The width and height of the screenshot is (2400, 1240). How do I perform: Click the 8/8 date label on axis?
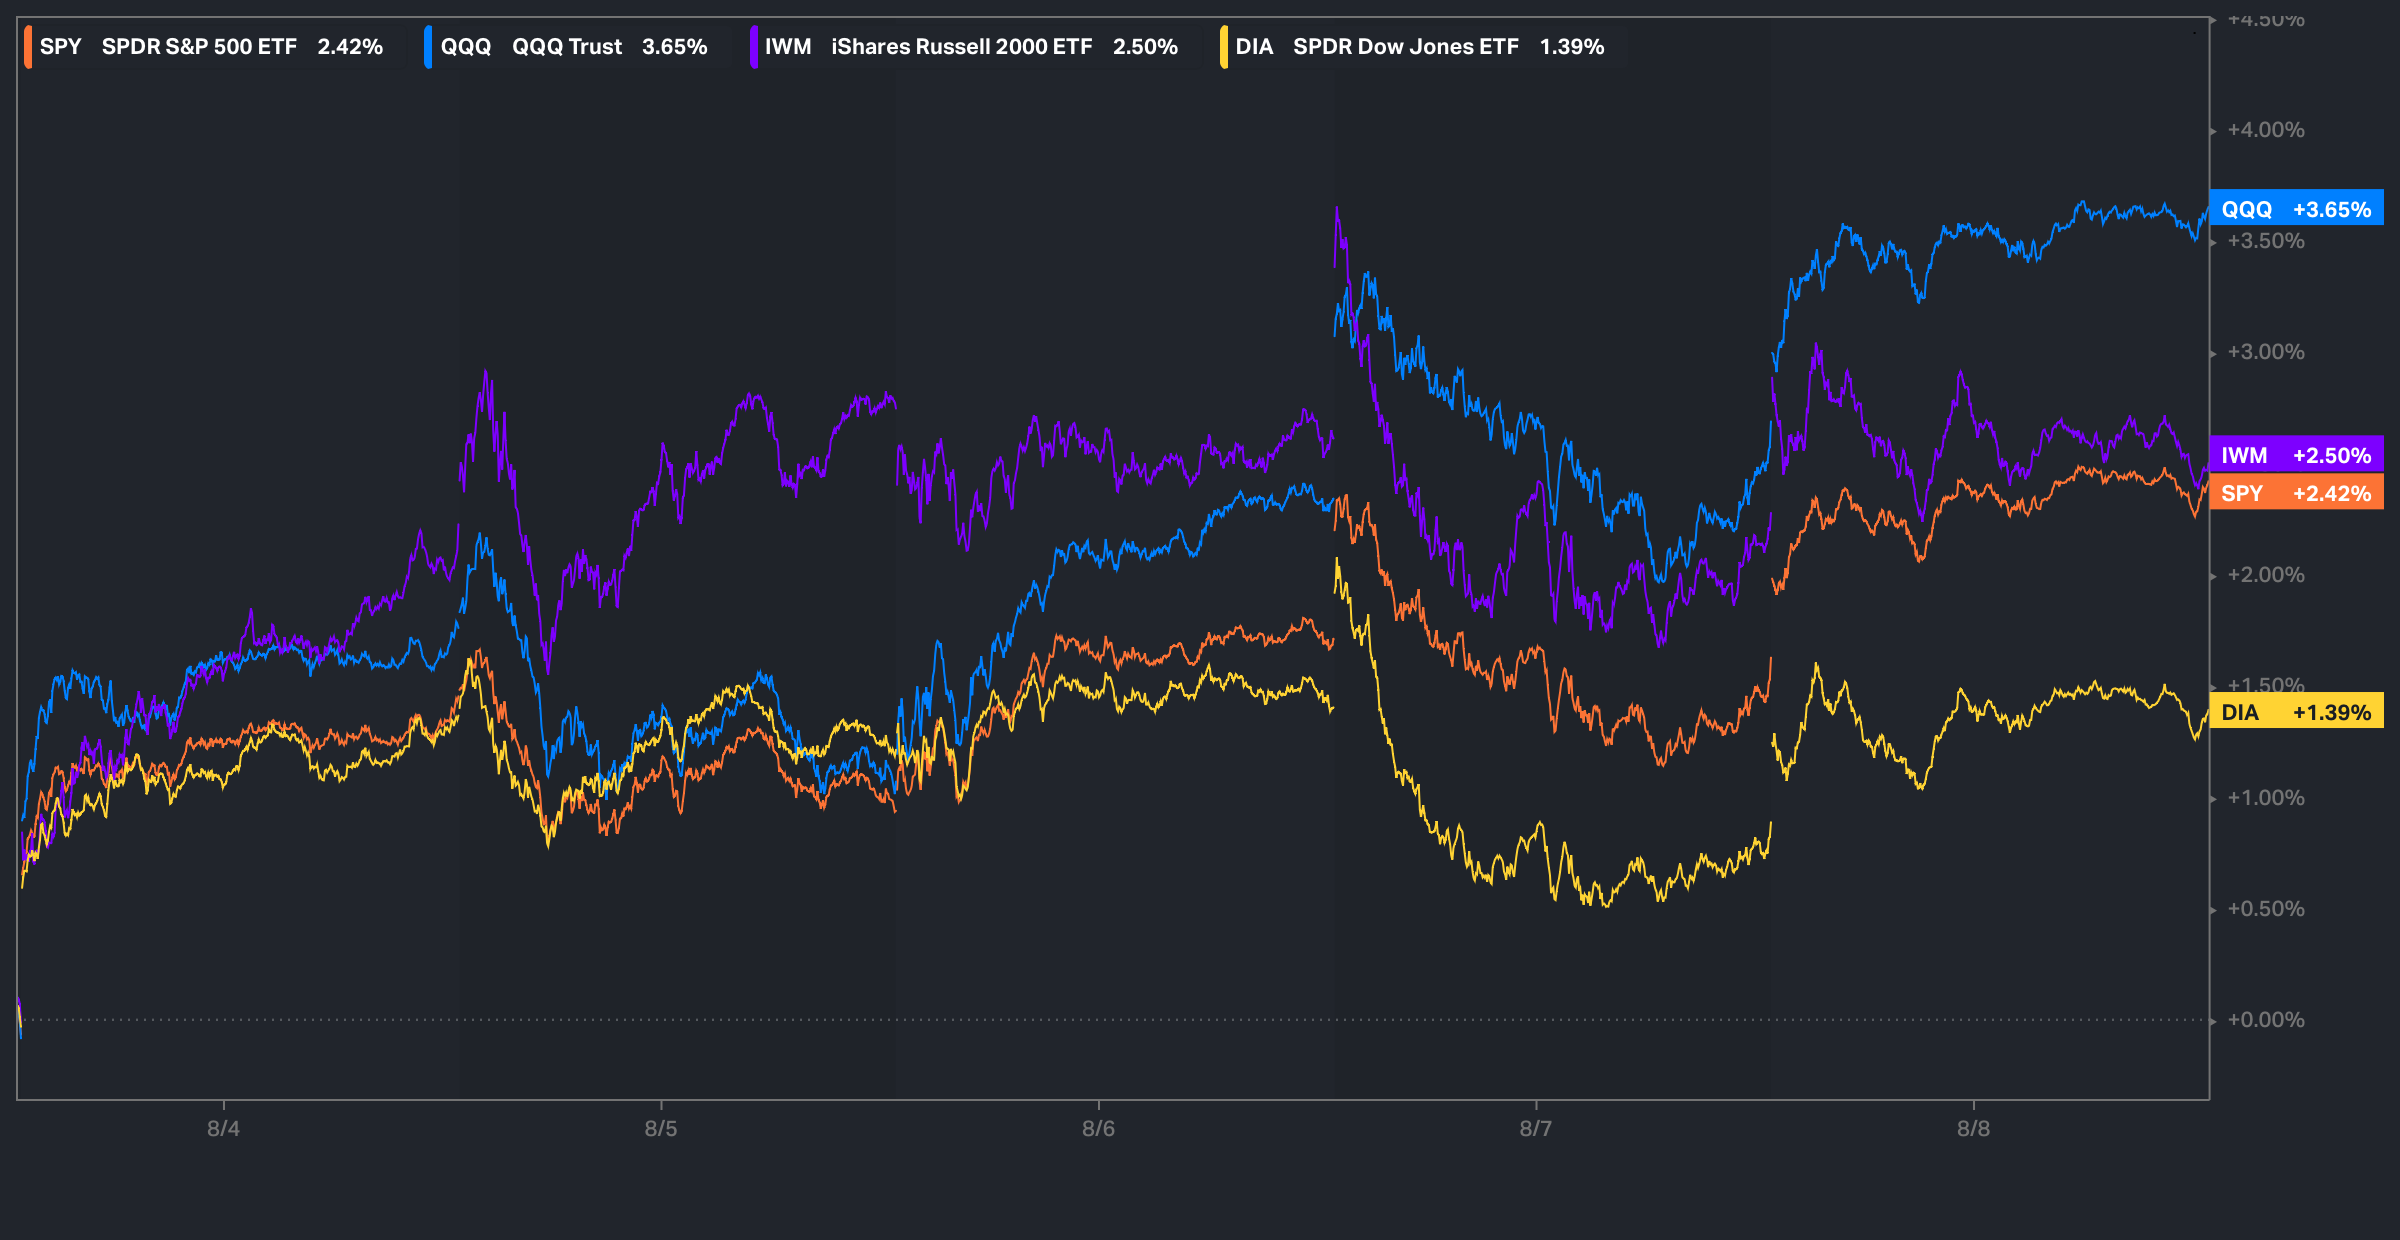[1973, 1129]
